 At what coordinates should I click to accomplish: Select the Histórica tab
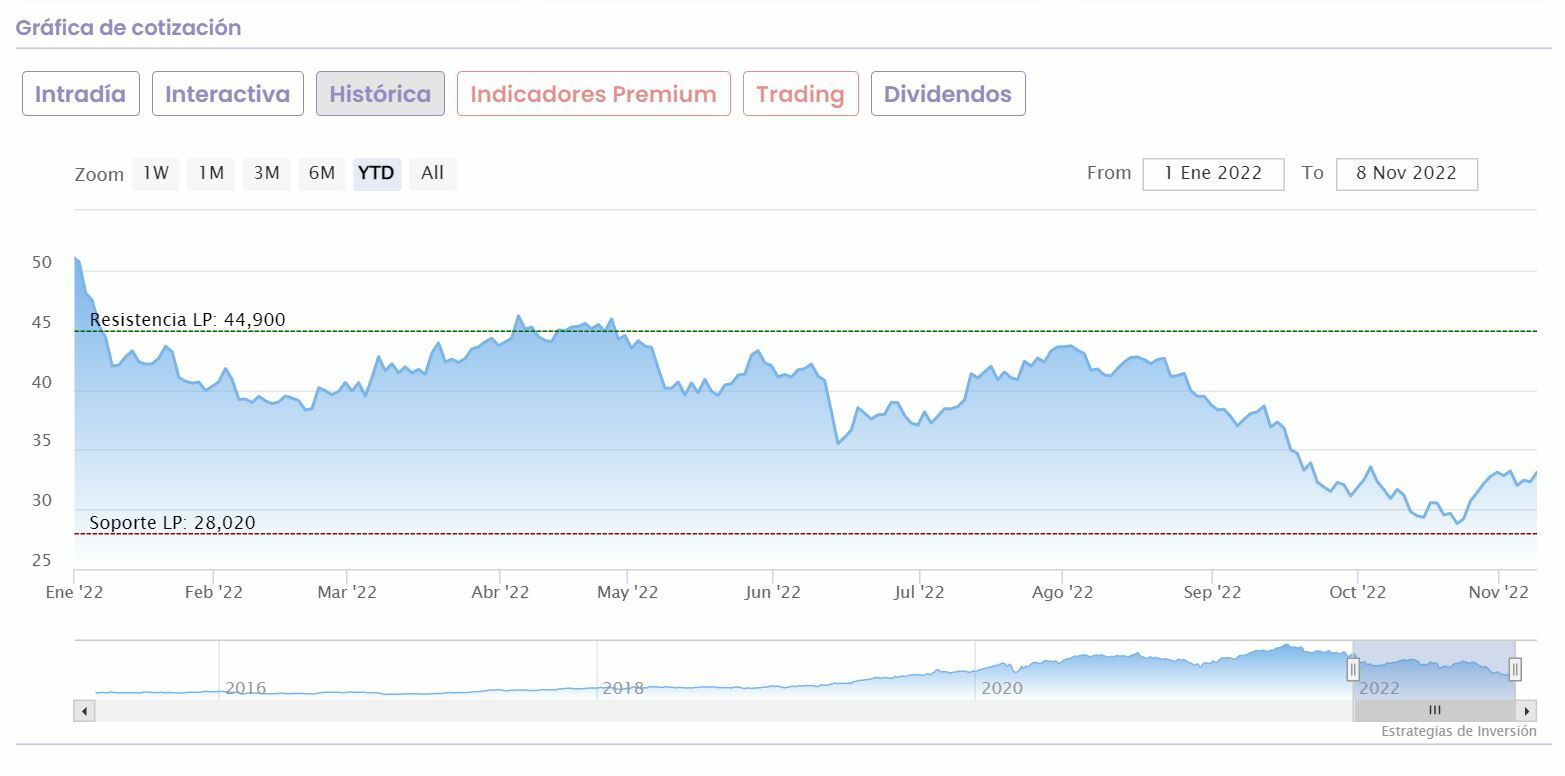(380, 94)
